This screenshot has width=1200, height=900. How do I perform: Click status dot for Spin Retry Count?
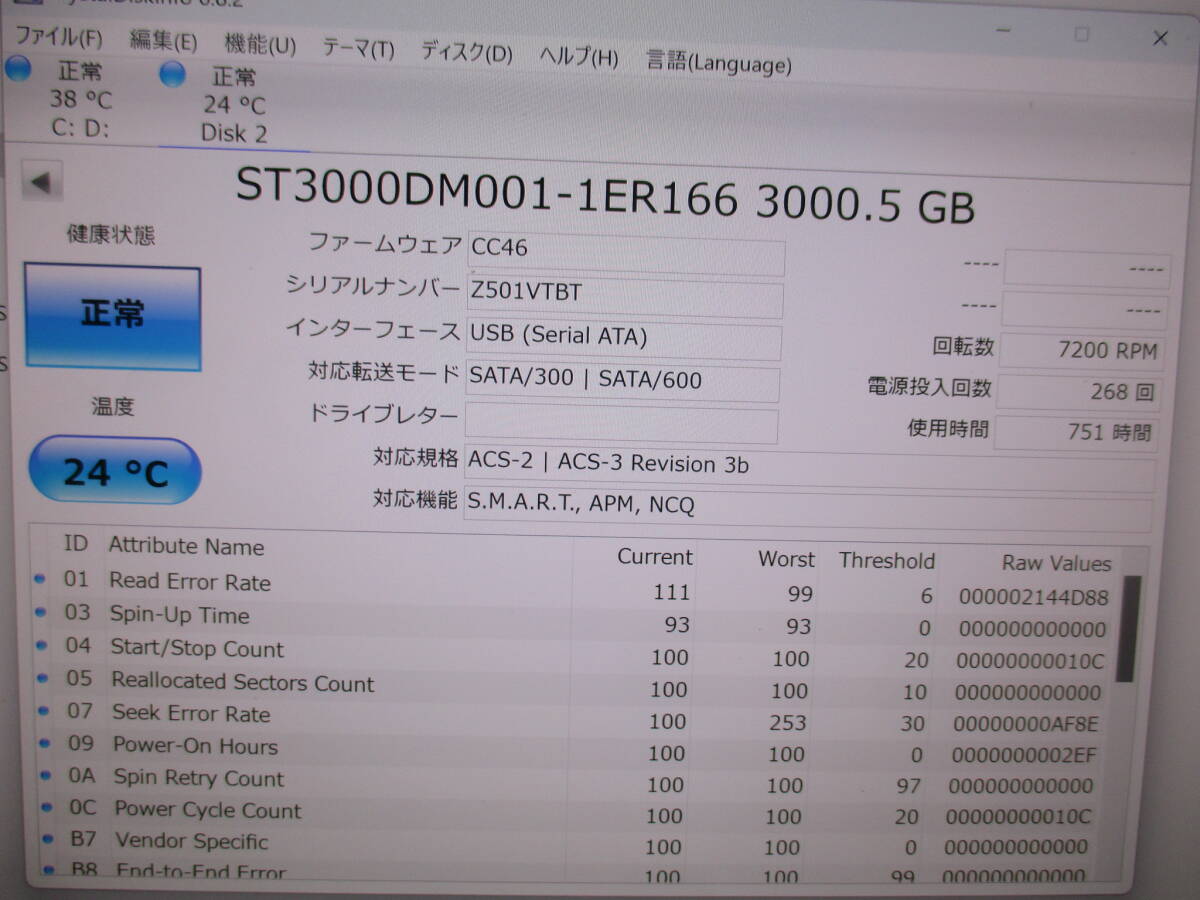pyautogui.click(x=46, y=775)
